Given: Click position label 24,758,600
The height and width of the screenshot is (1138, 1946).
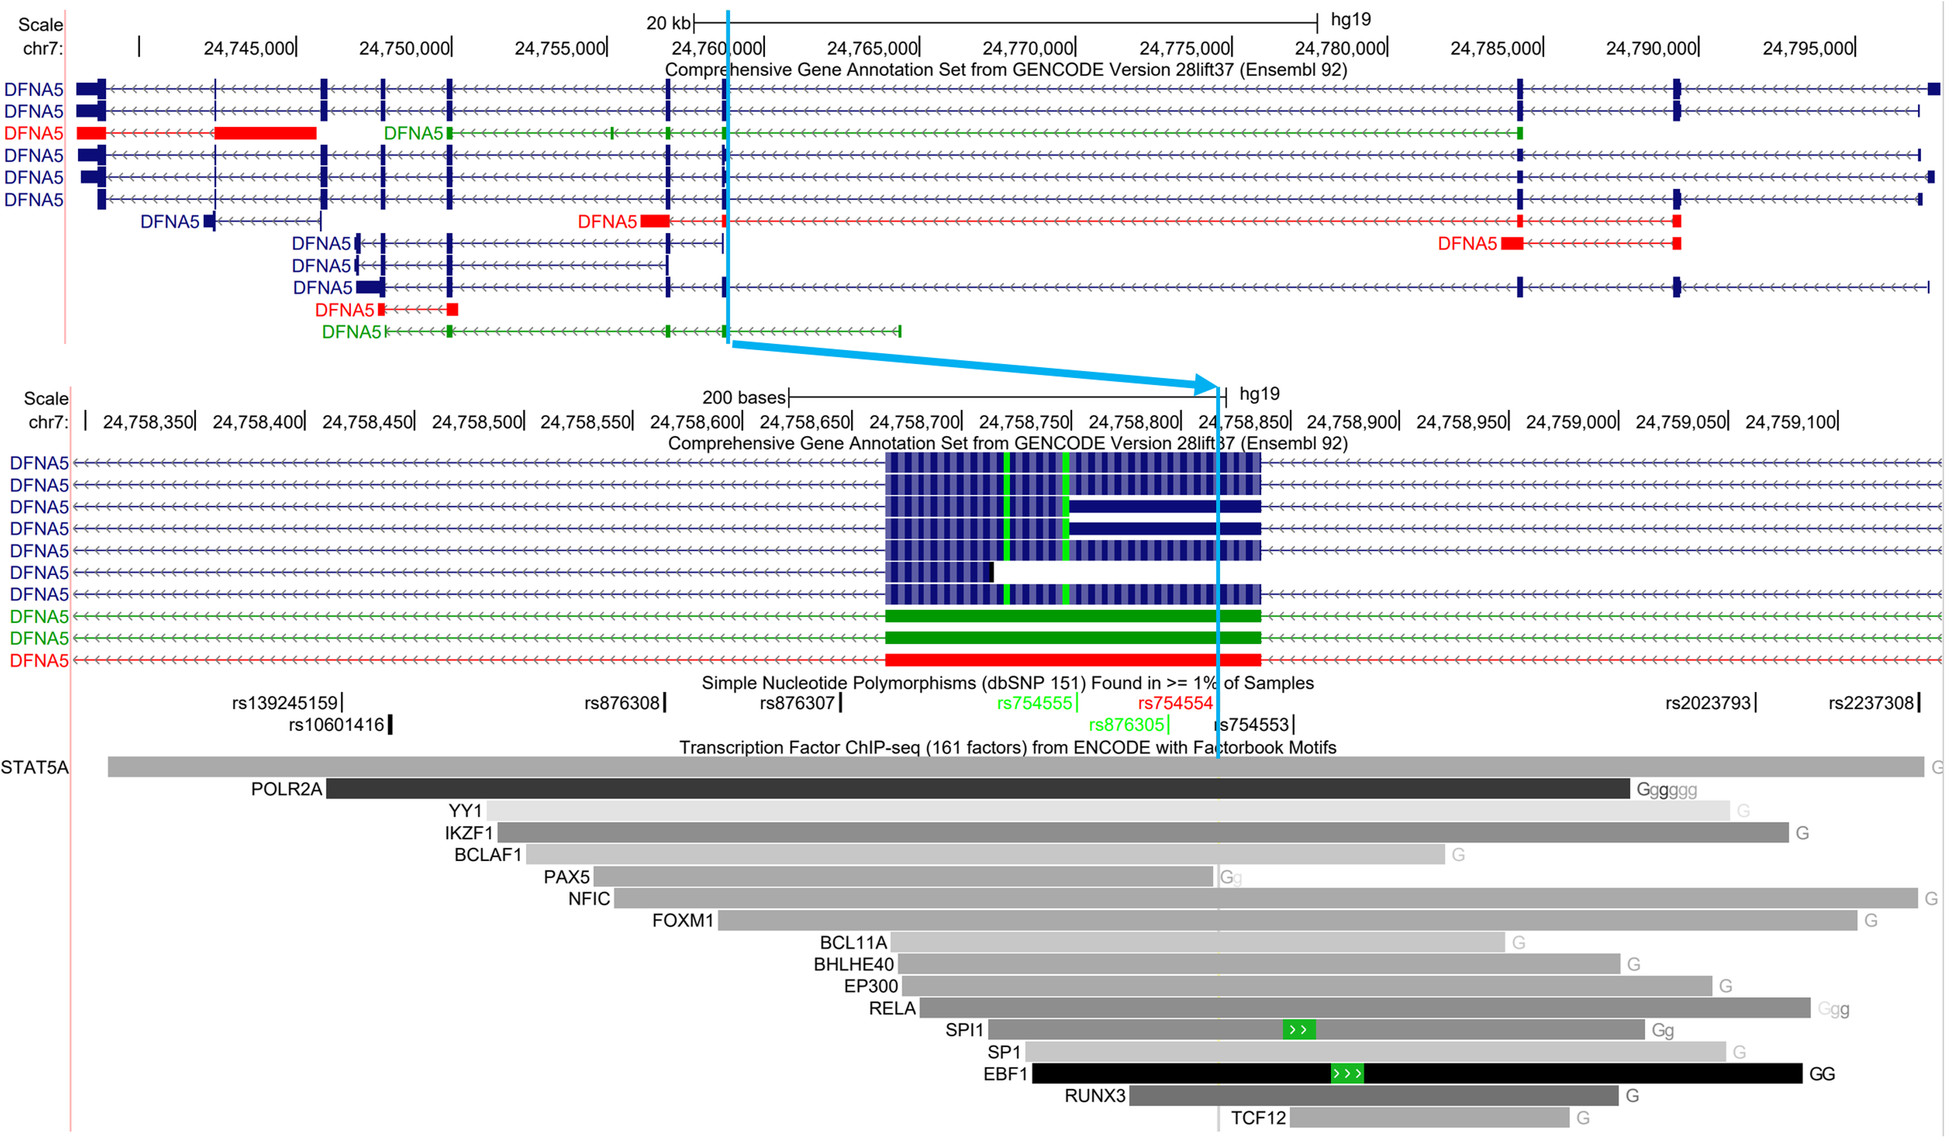Looking at the screenshot, I should tap(696, 422).
